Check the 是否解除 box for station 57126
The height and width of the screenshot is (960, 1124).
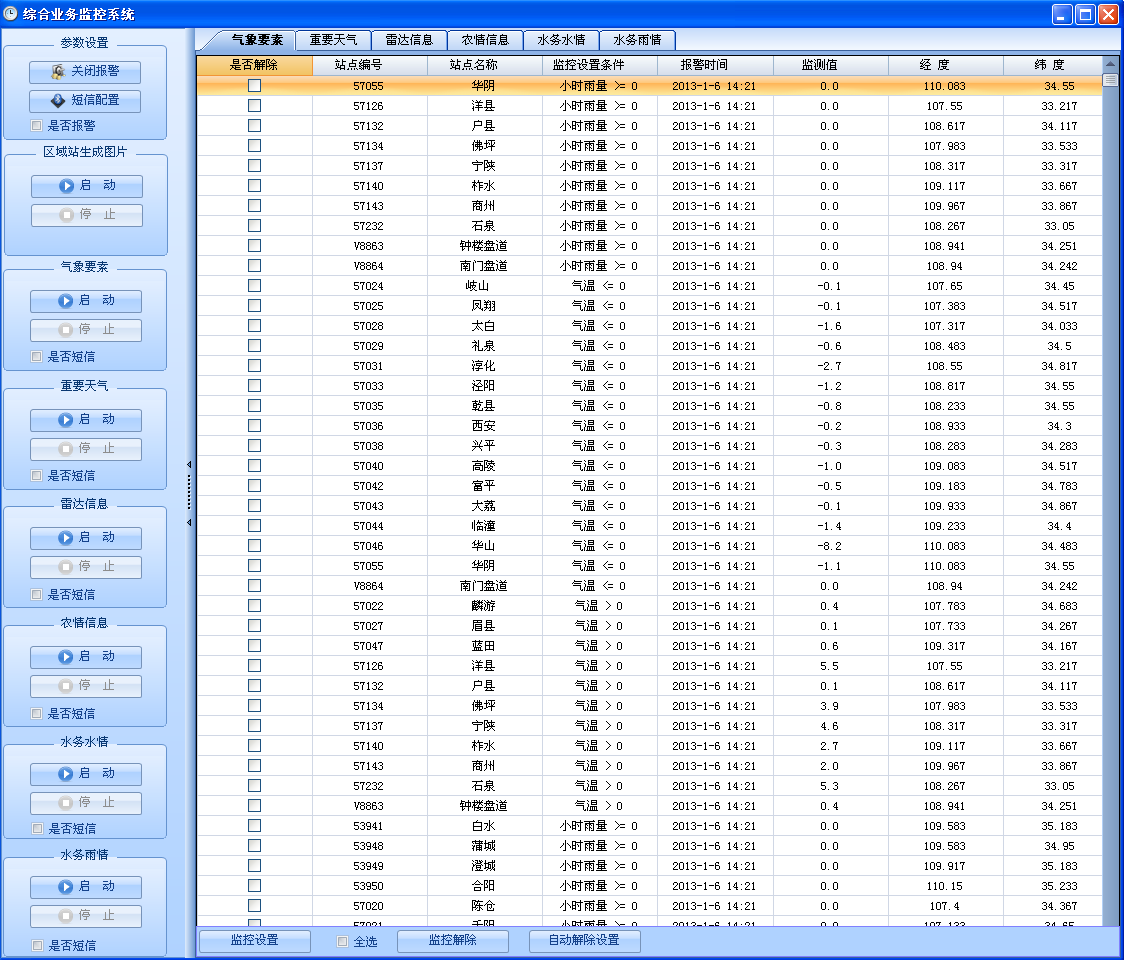pyautogui.click(x=254, y=106)
